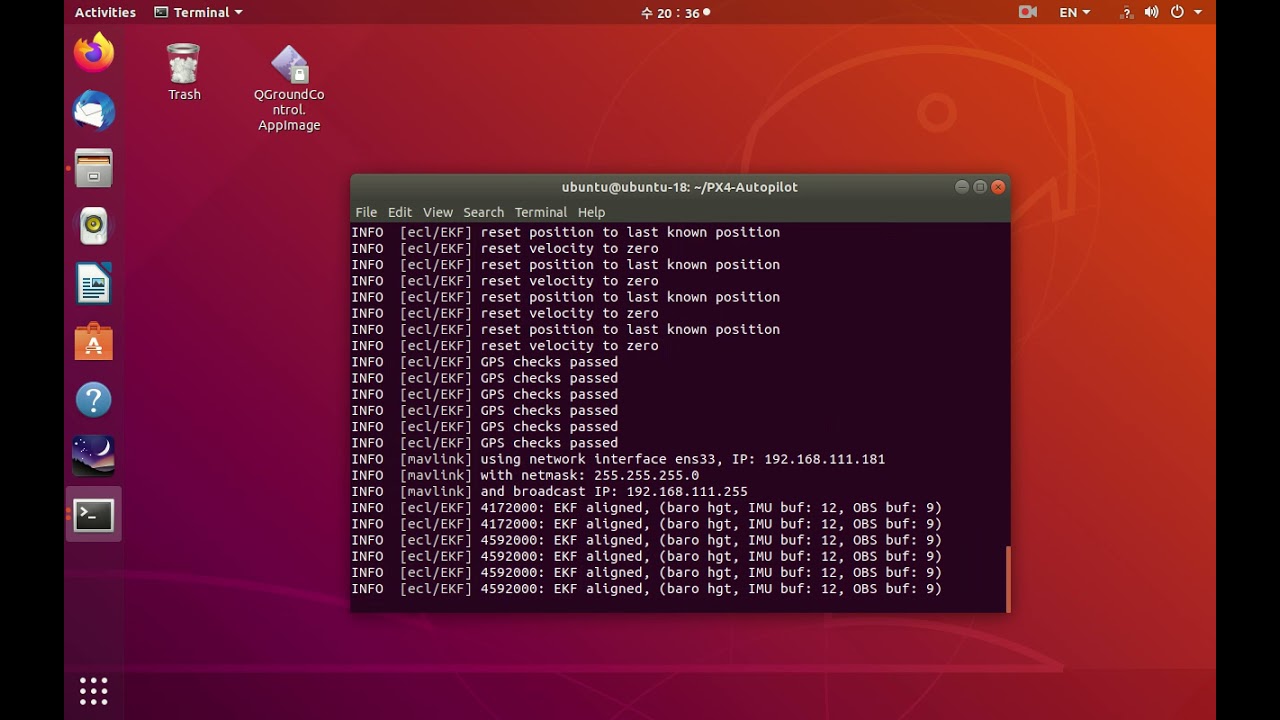Select the Trash desktop icon
The height and width of the screenshot is (720, 1280).
[184, 72]
